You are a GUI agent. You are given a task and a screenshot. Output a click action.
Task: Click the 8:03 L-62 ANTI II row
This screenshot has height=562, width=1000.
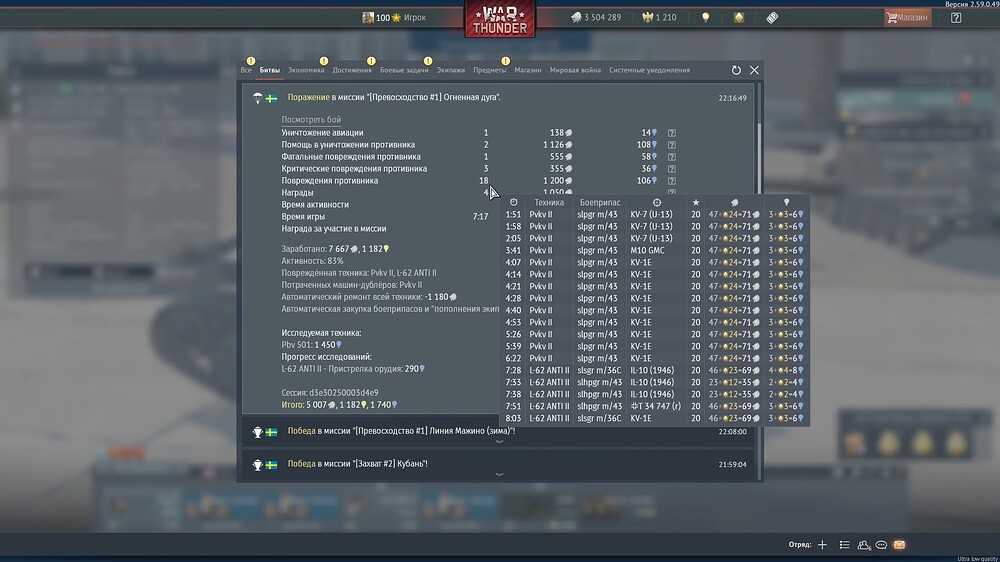click(x=654, y=418)
